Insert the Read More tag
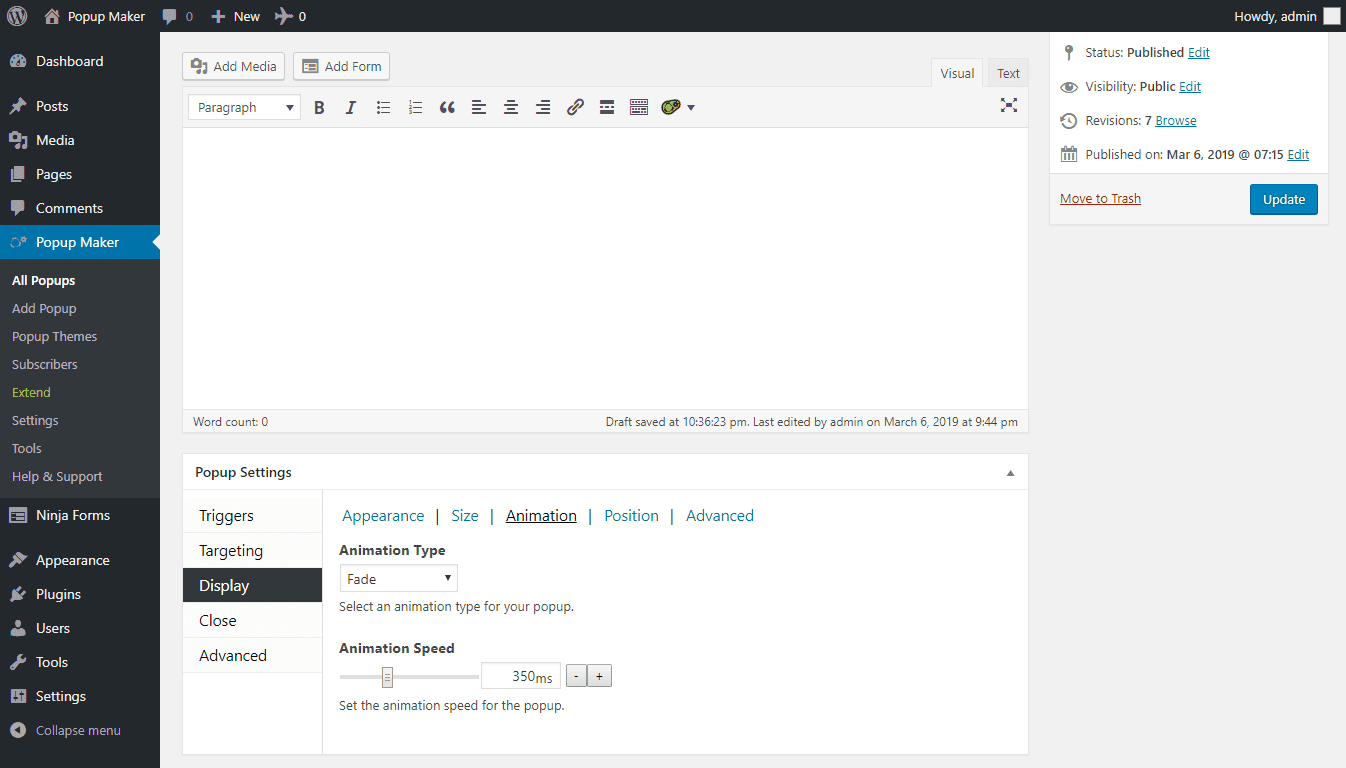The height and width of the screenshot is (768, 1346). 607,107
